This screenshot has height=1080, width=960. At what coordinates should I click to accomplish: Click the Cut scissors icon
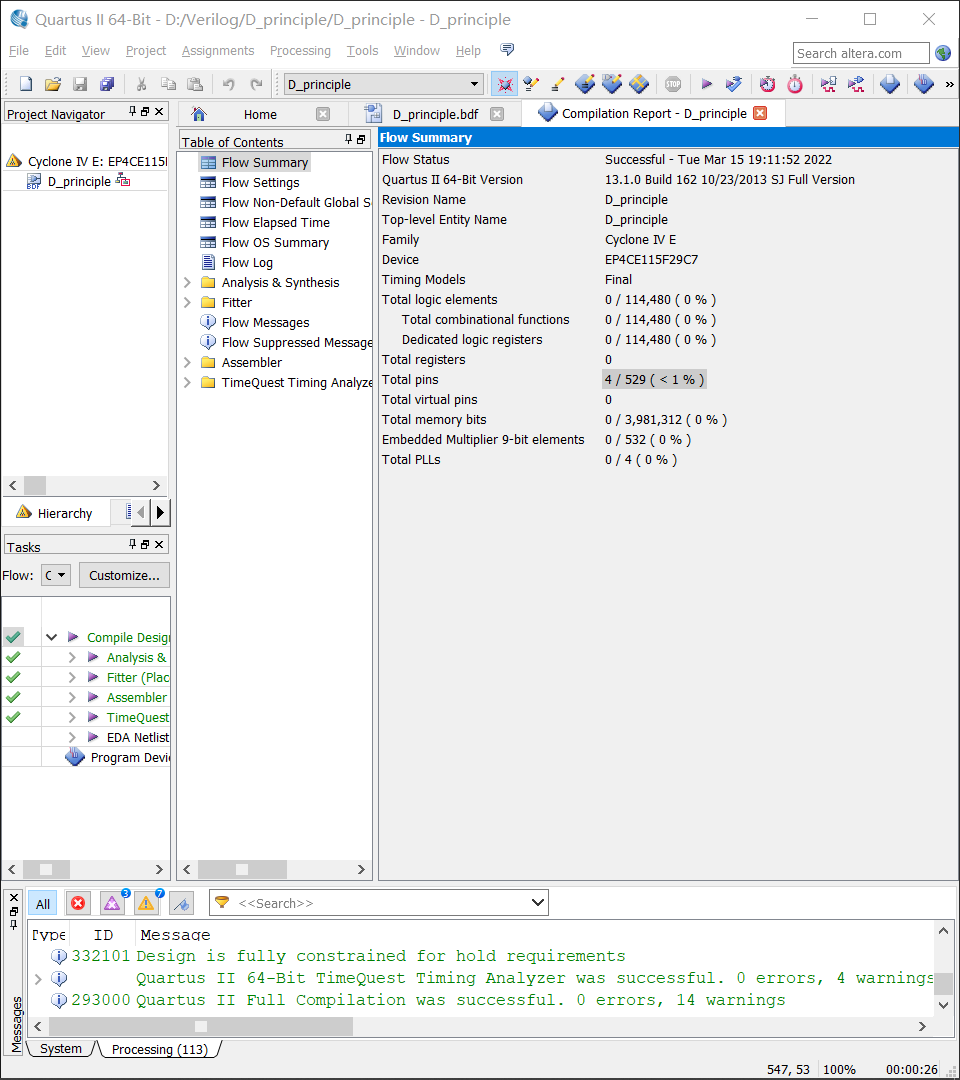pos(141,84)
